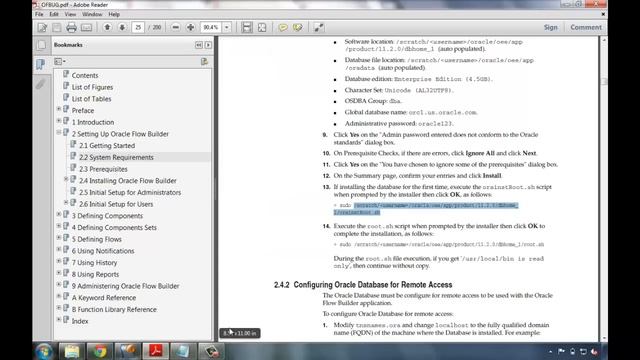
Task: Expand 4 Defining Components Sets bookmark
Action: [59, 226]
